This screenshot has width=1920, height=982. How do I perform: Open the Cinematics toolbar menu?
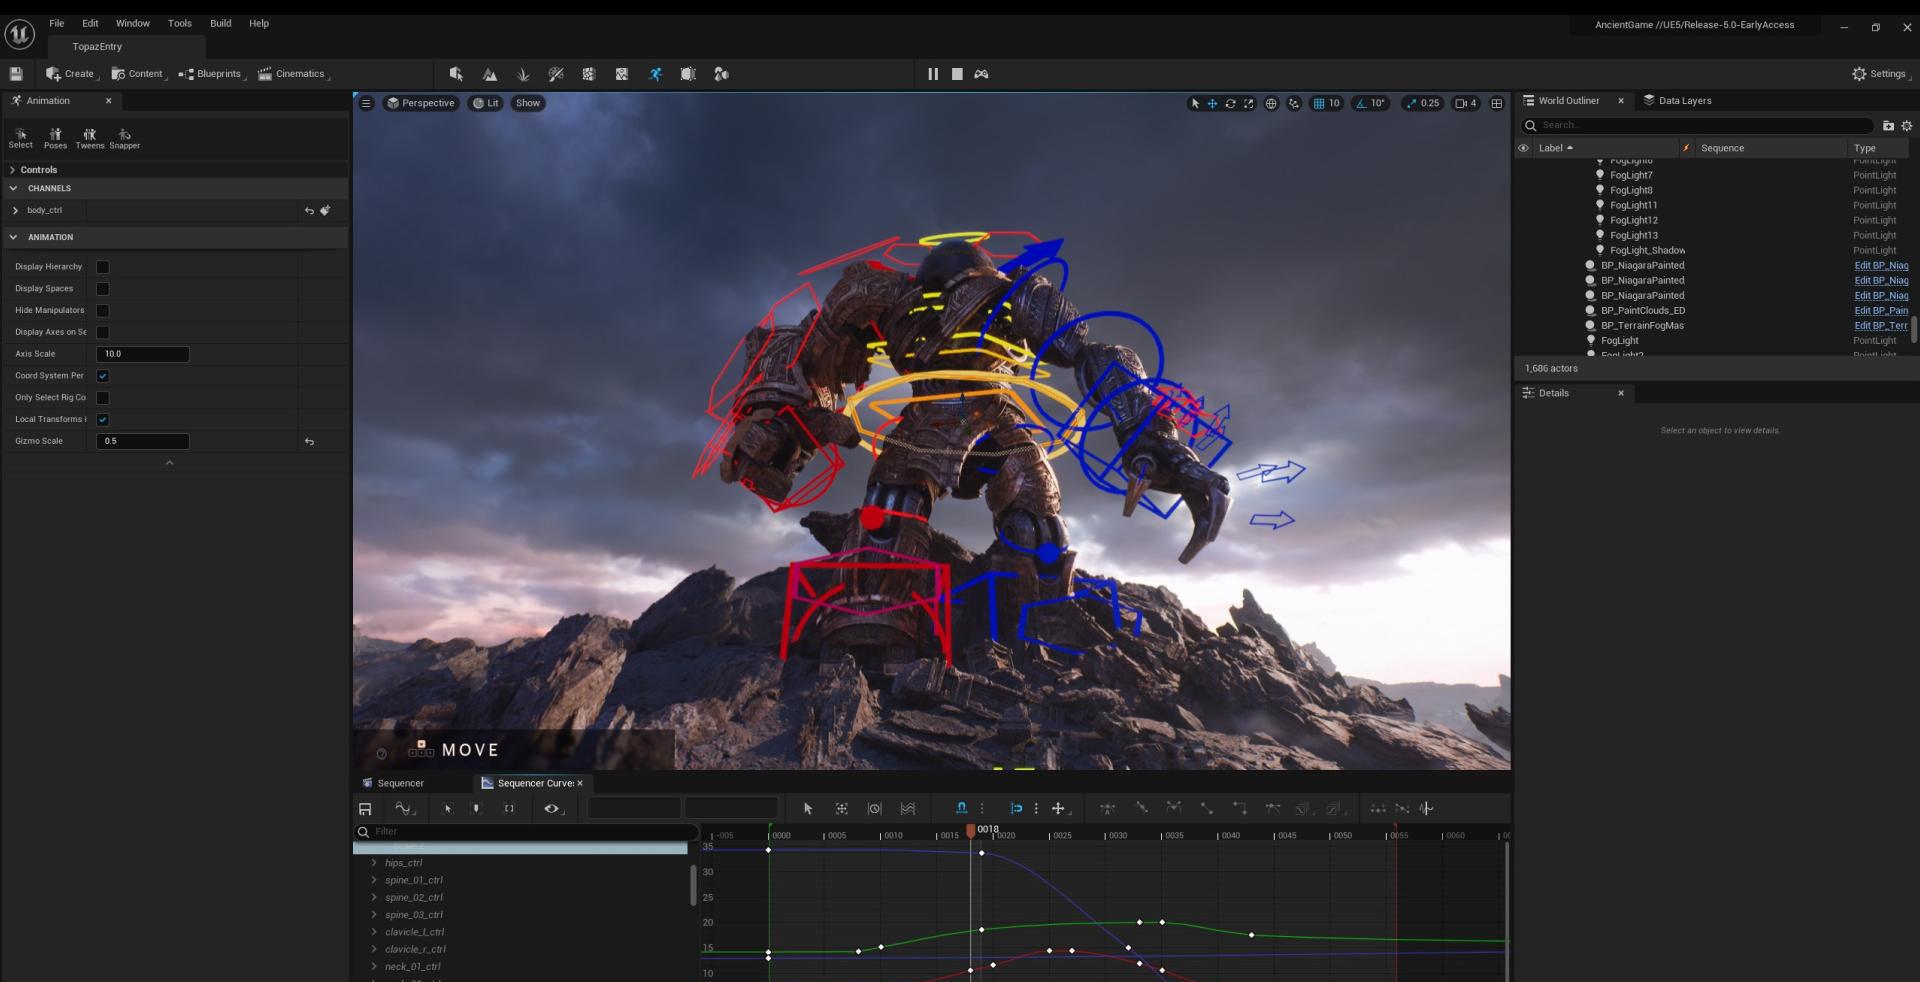(293, 74)
